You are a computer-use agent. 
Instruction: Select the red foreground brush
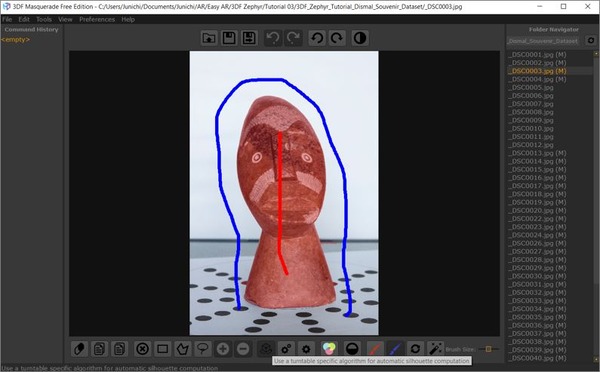pyautogui.click(x=375, y=349)
